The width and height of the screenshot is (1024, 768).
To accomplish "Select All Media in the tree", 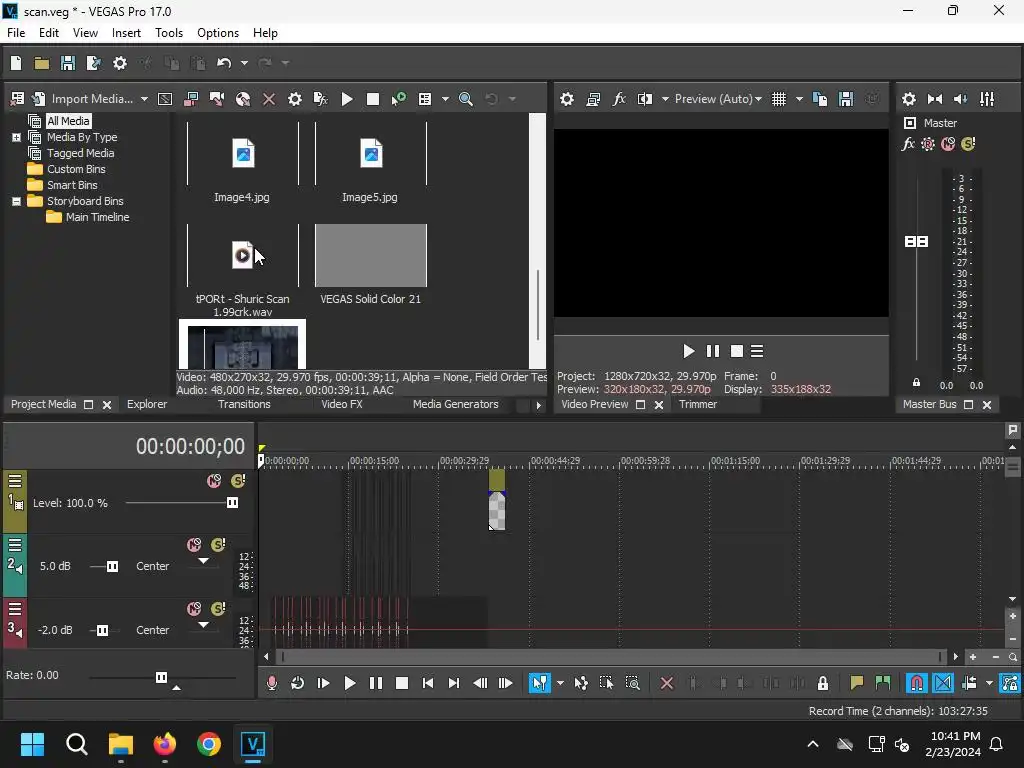I will (68, 121).
